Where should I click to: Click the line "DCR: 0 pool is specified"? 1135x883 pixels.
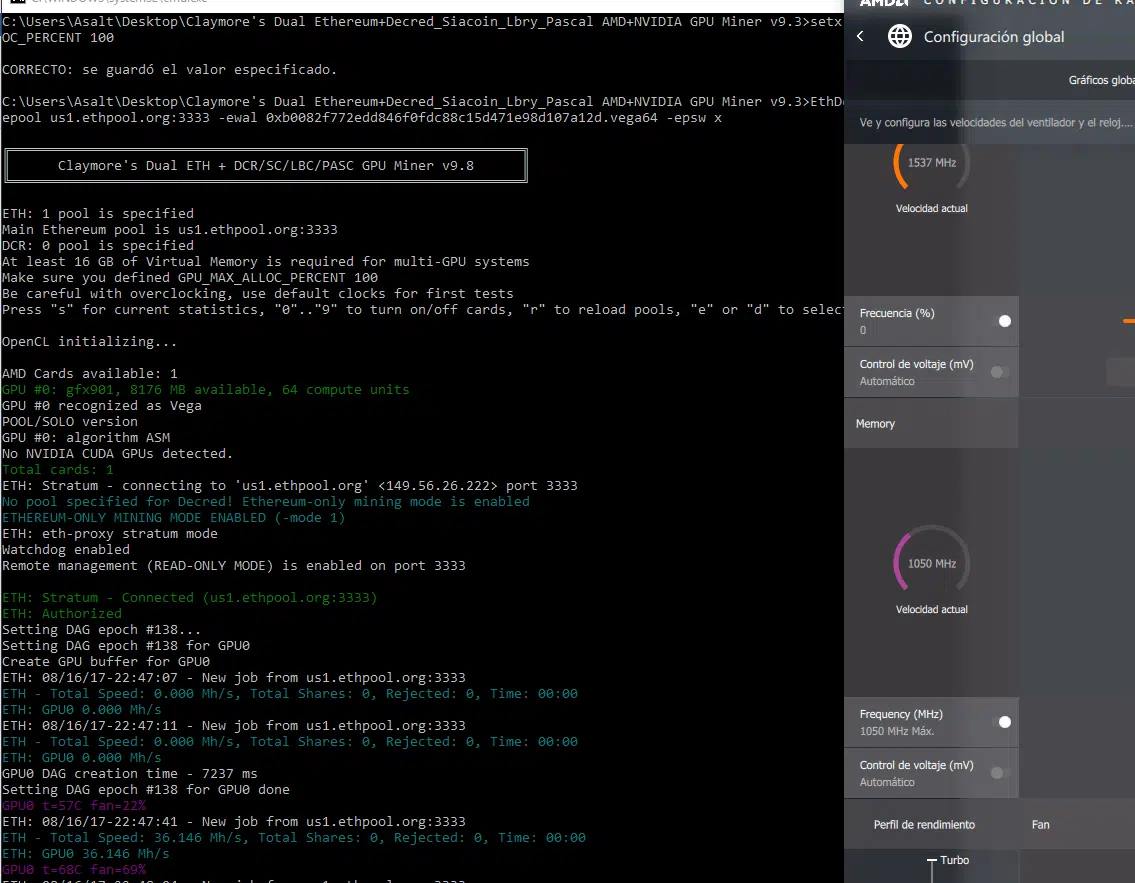(98, 245)
